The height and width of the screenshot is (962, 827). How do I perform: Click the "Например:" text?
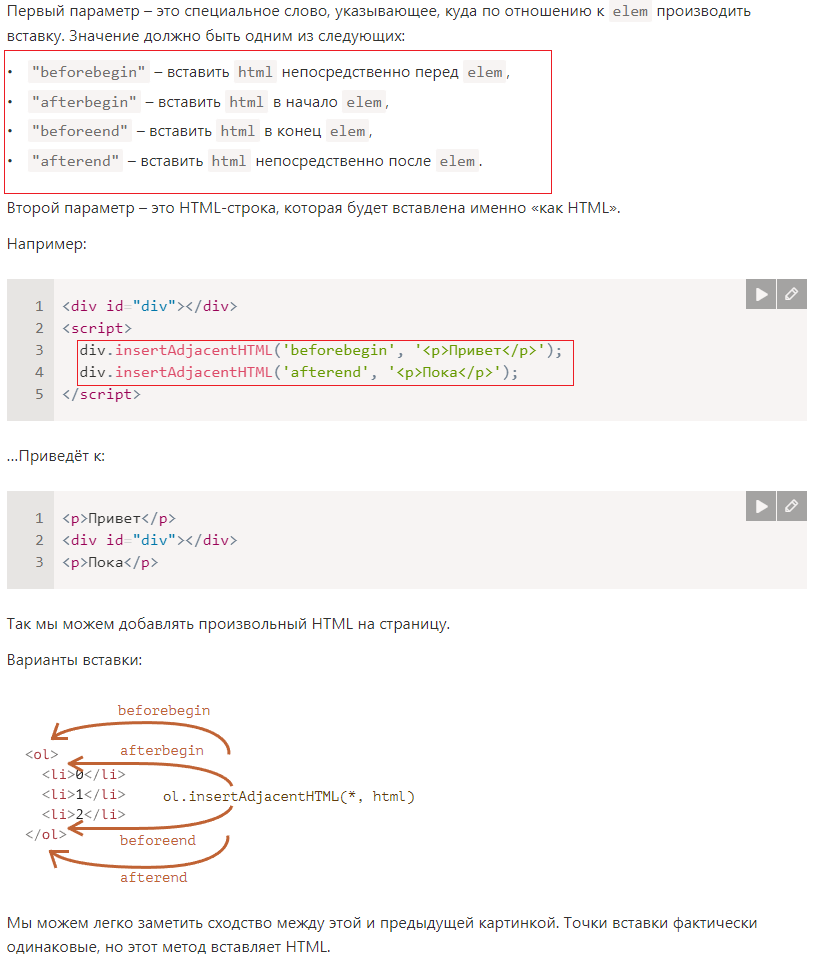coord(47,244)
